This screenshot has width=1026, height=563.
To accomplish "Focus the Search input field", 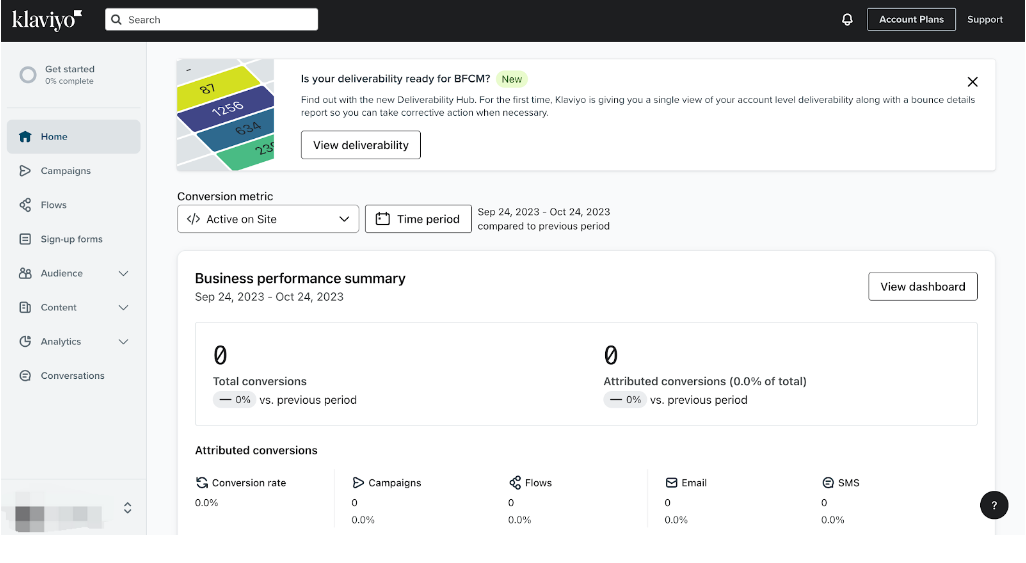I will (x=211, y=20).
